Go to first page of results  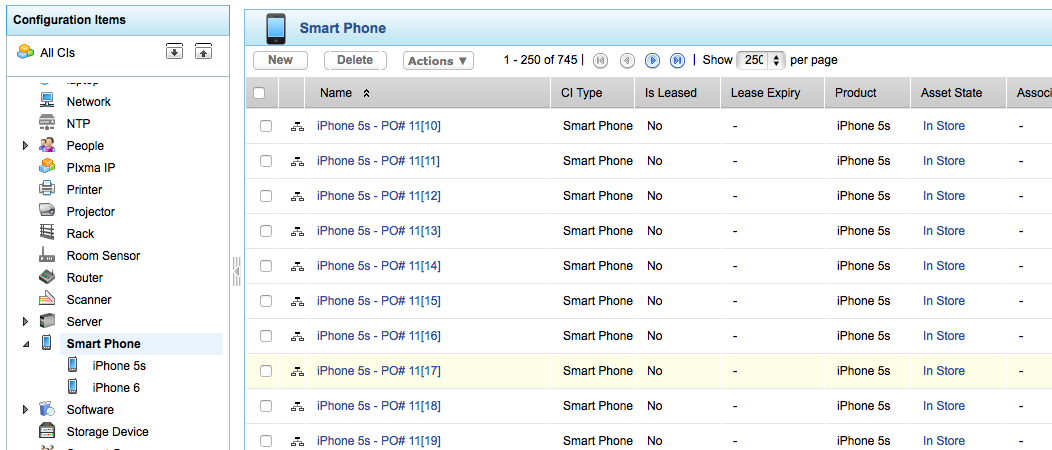(600, 60)
